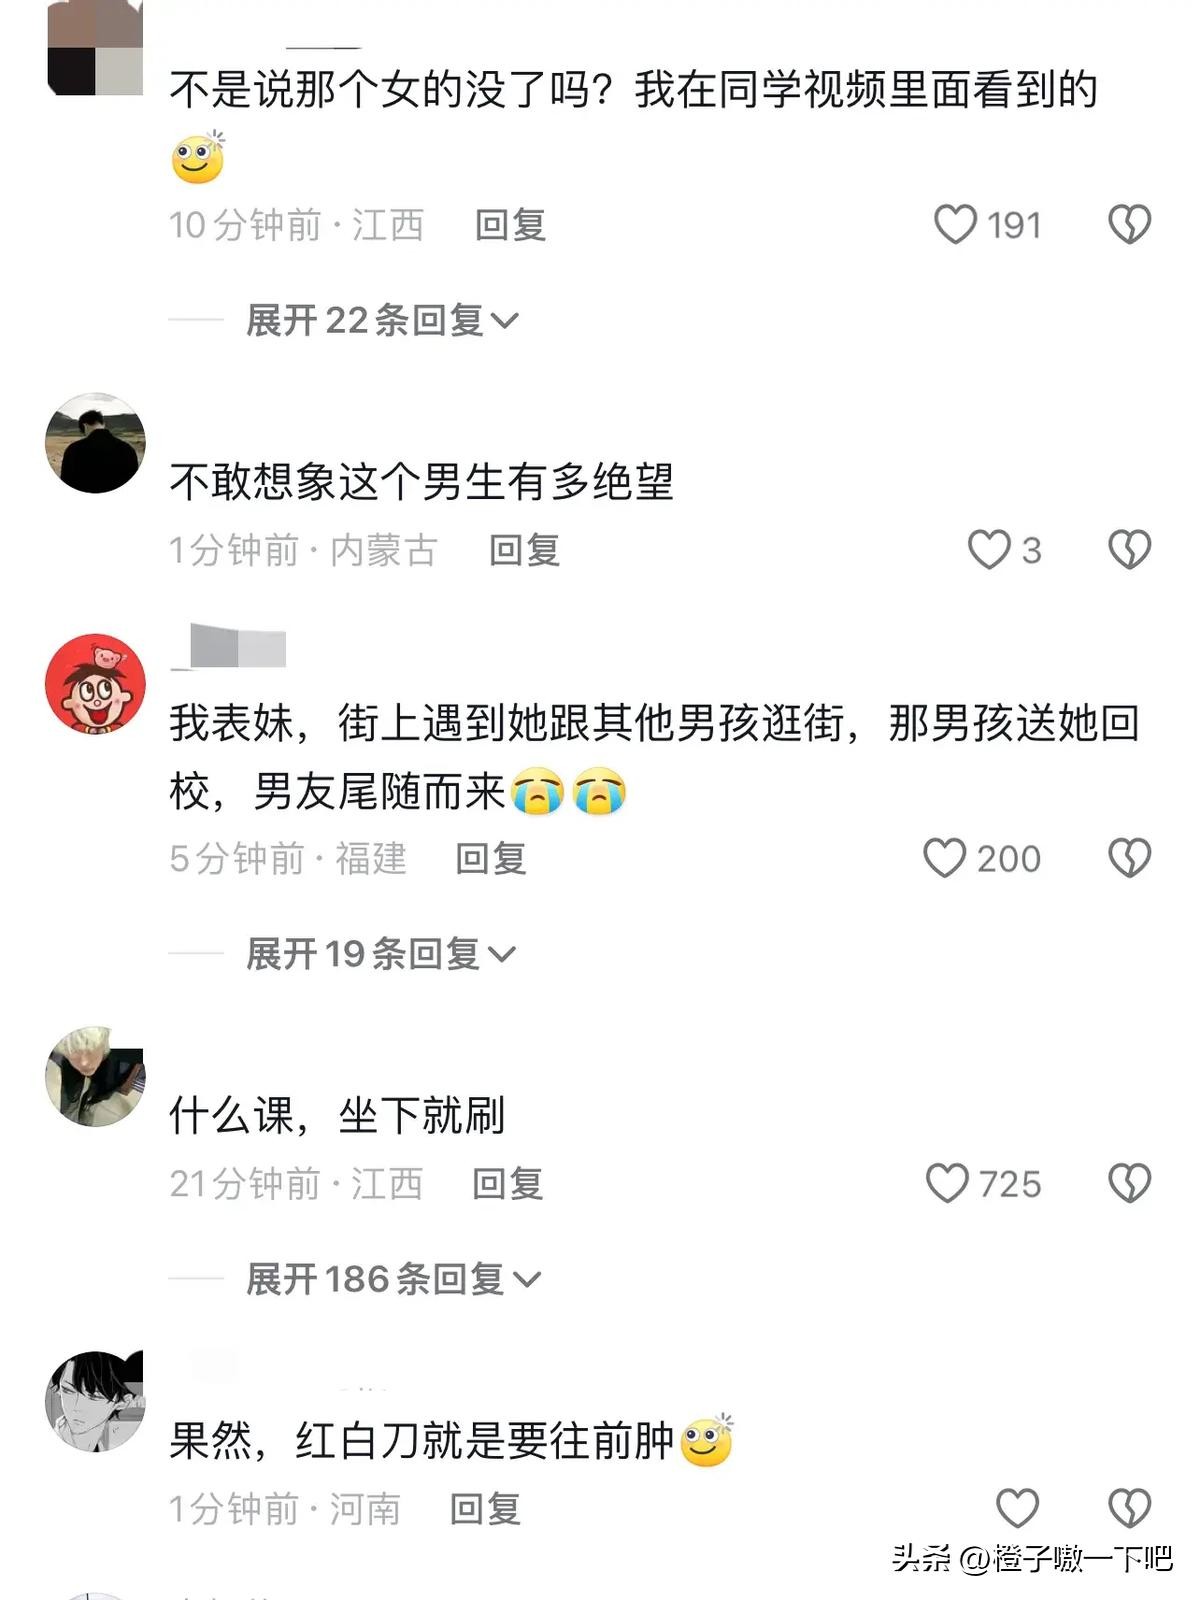Screen dimensions: 1200x1600
Task: Like the comment with 725 likes
Action: (947, 1183)
